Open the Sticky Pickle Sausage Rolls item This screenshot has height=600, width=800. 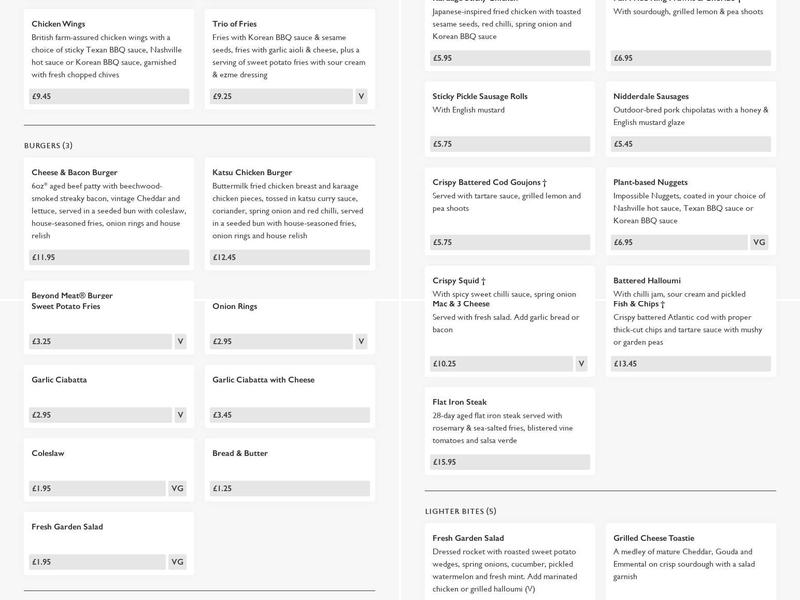[480, 97]
